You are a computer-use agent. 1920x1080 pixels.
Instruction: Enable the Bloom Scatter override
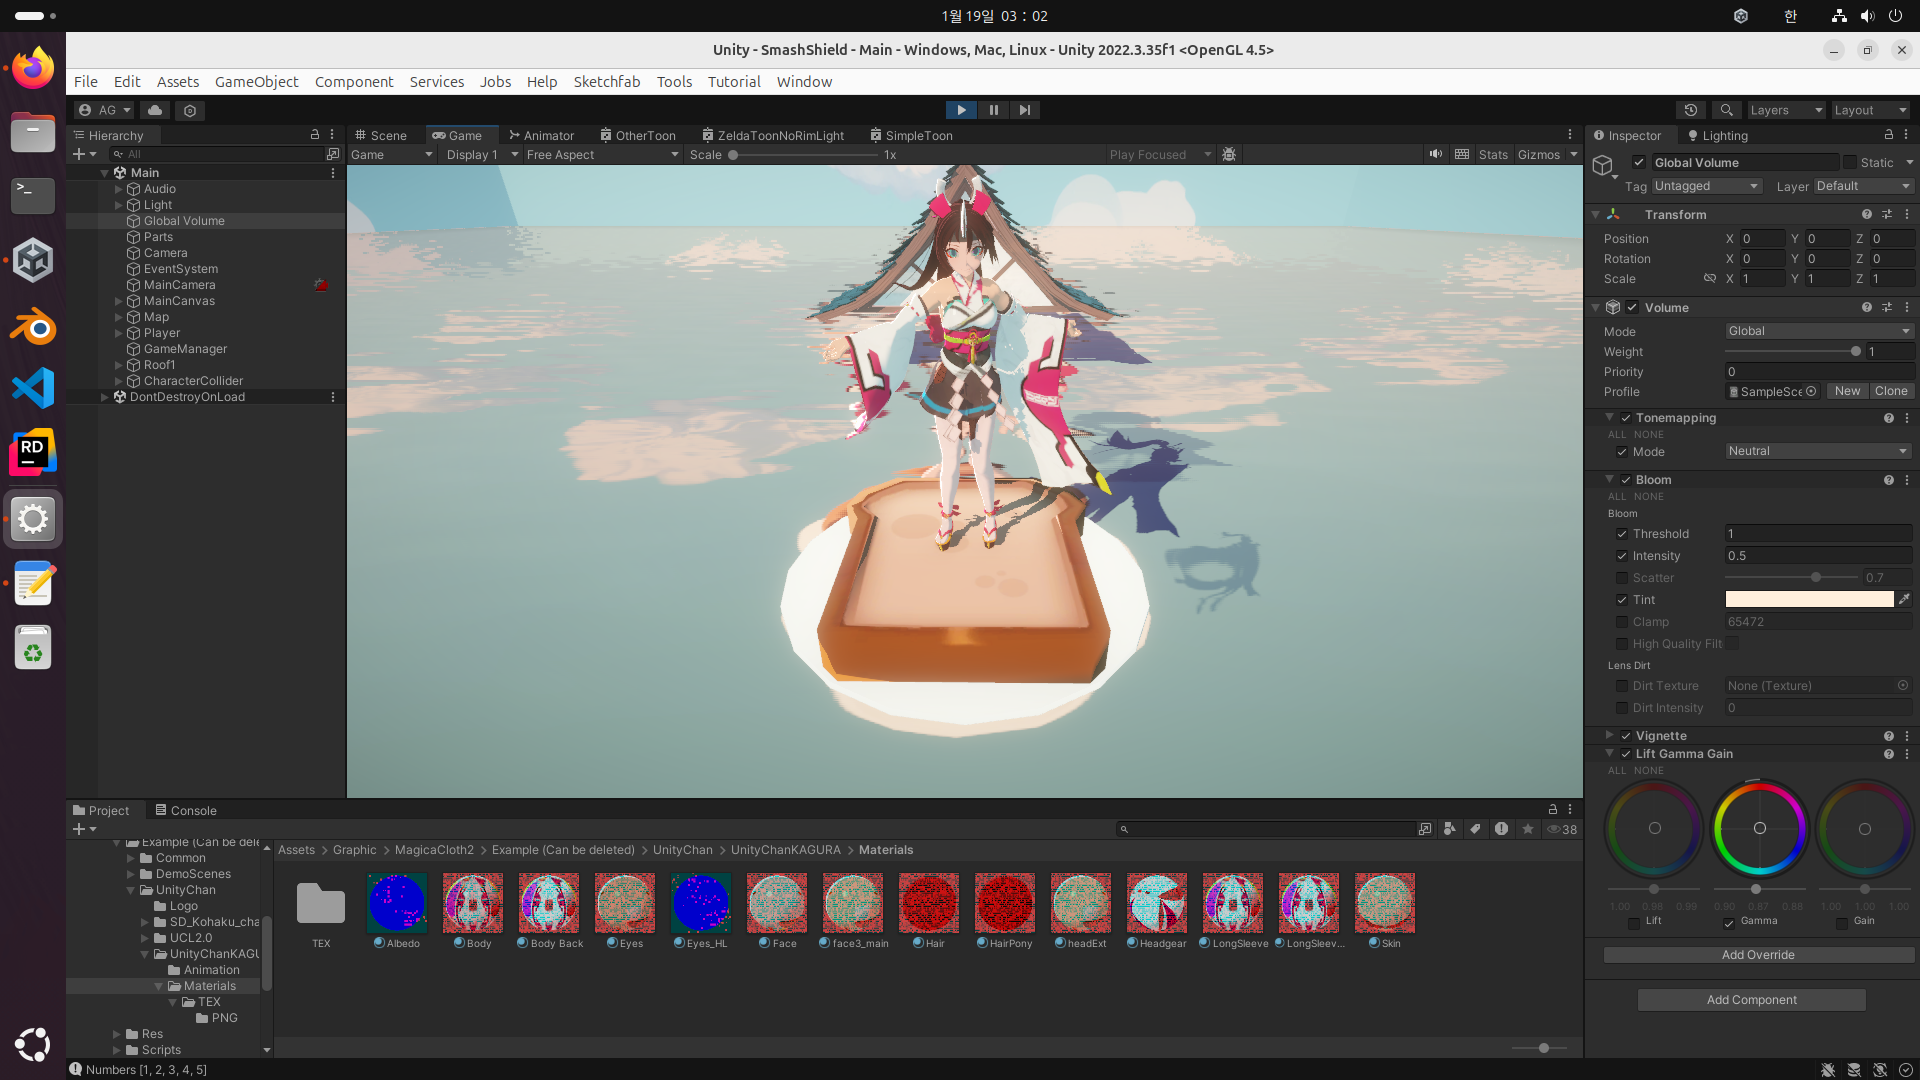coord(1622,578)
